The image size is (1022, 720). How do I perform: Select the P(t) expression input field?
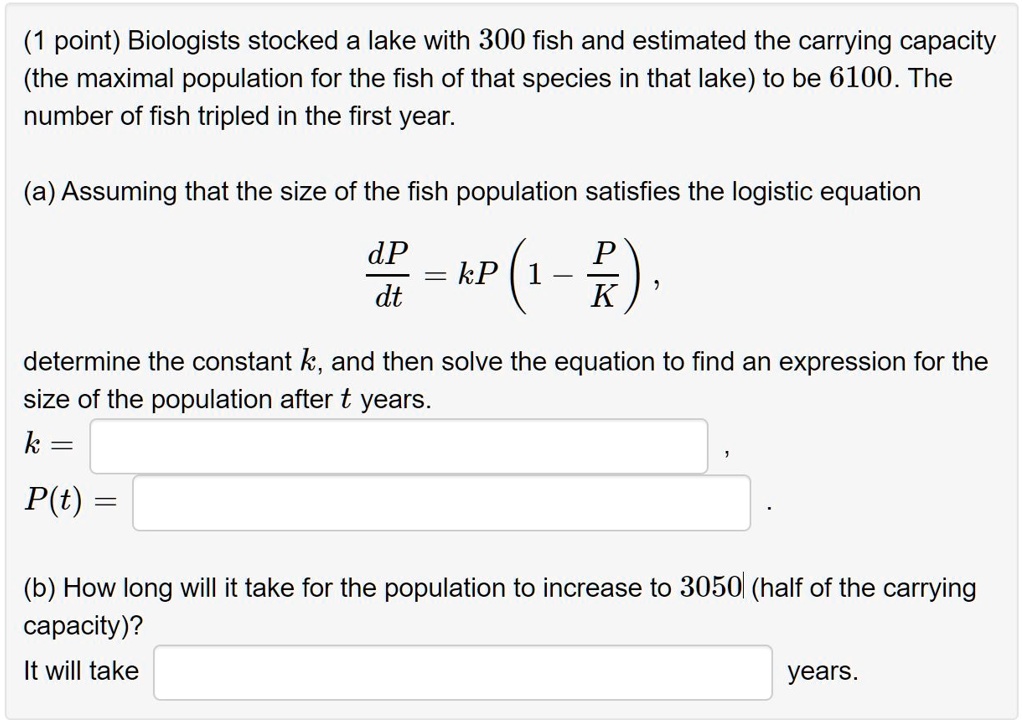(x=440, y=504)
